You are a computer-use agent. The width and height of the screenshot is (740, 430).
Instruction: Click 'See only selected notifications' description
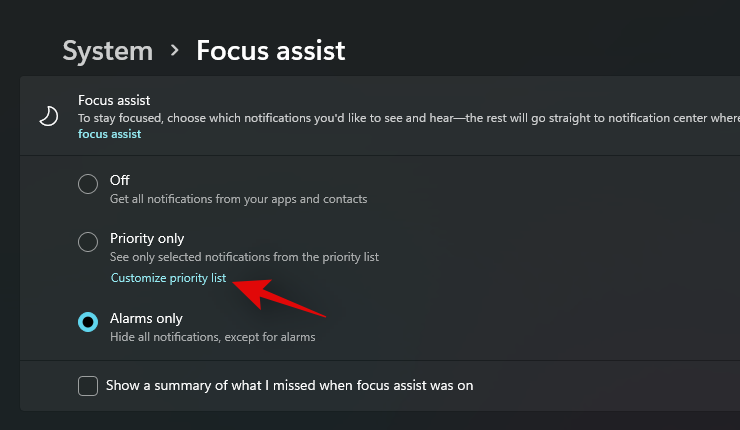pos(244,257)
